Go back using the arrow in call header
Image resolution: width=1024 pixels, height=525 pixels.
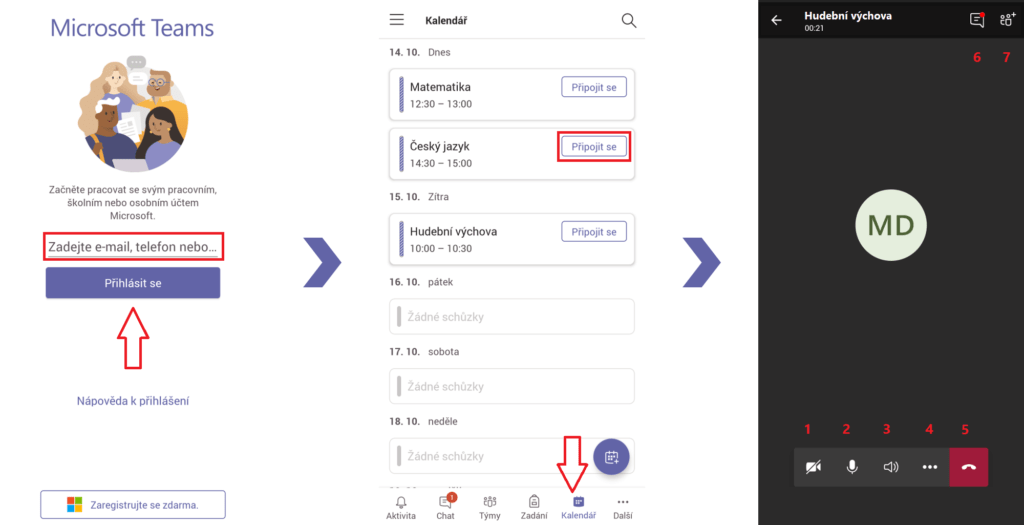[776, 20]
